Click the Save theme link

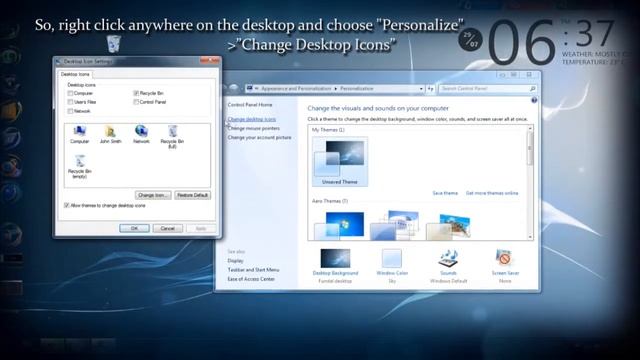tap(445, 193)
